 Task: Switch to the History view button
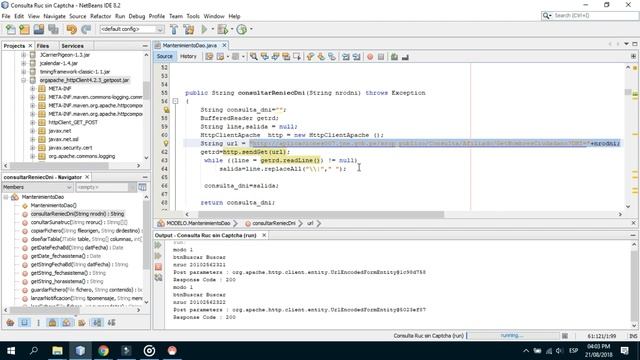(188, 56)
